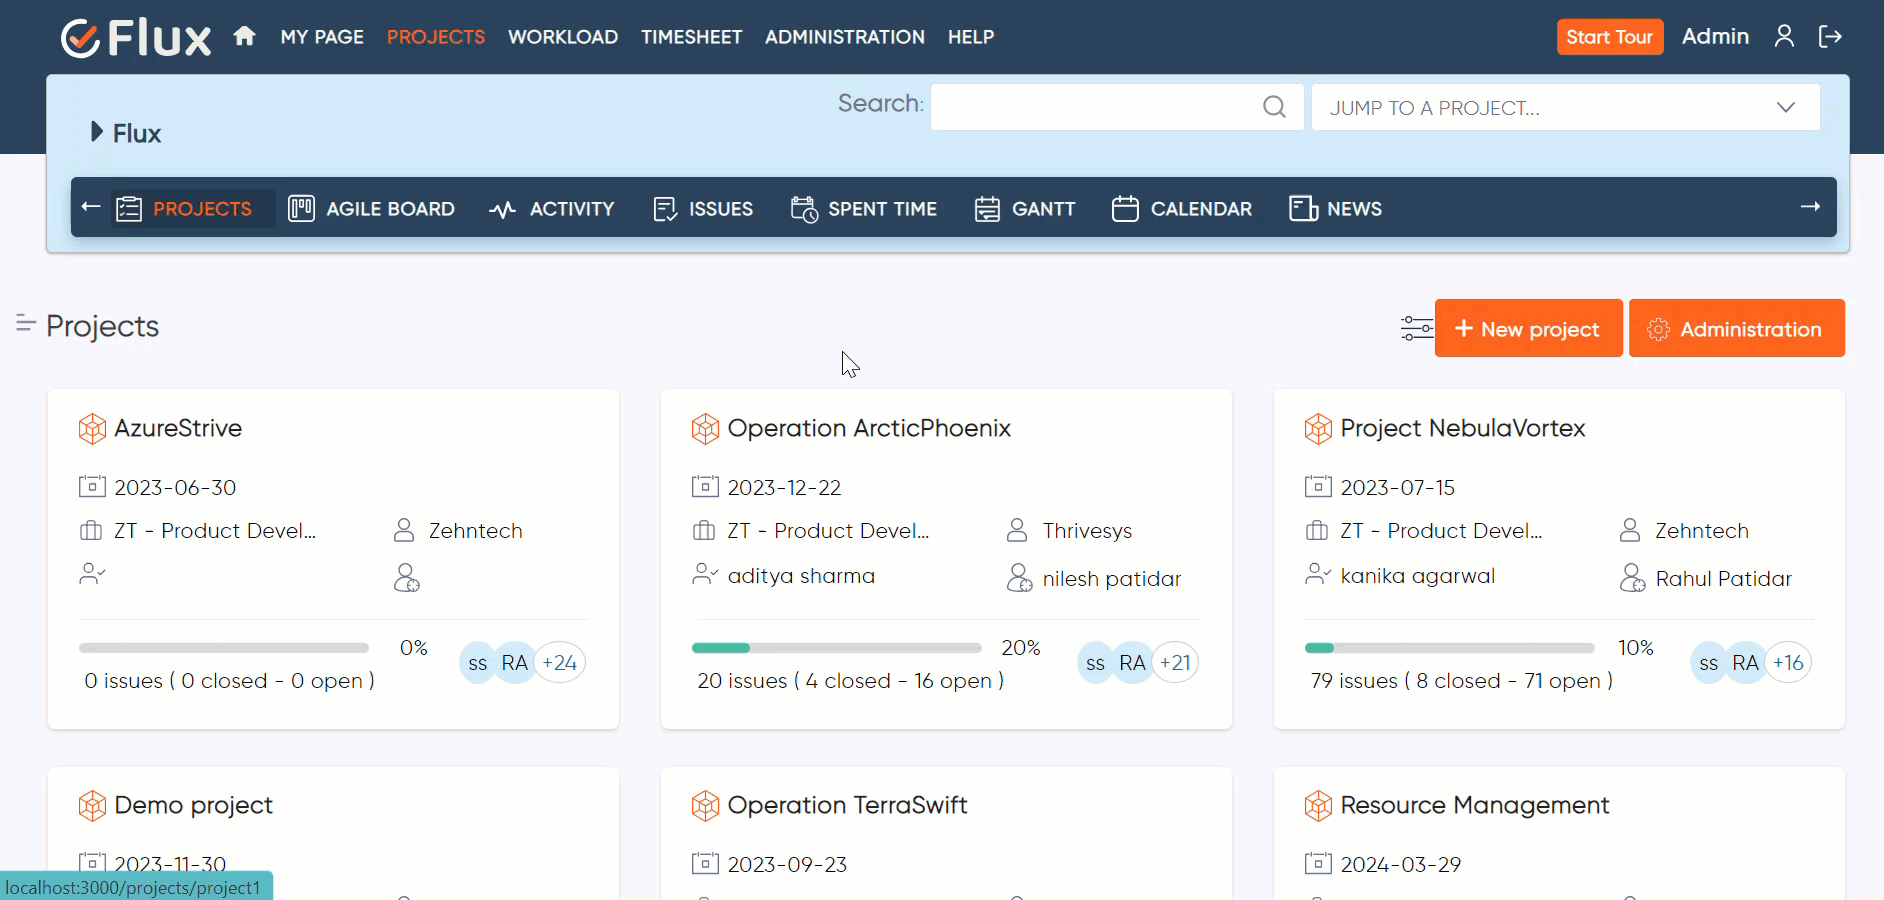Viewport: 1884px width, 900px height.
Task: Open the Agile Board tab
Action: pos(372,208)
